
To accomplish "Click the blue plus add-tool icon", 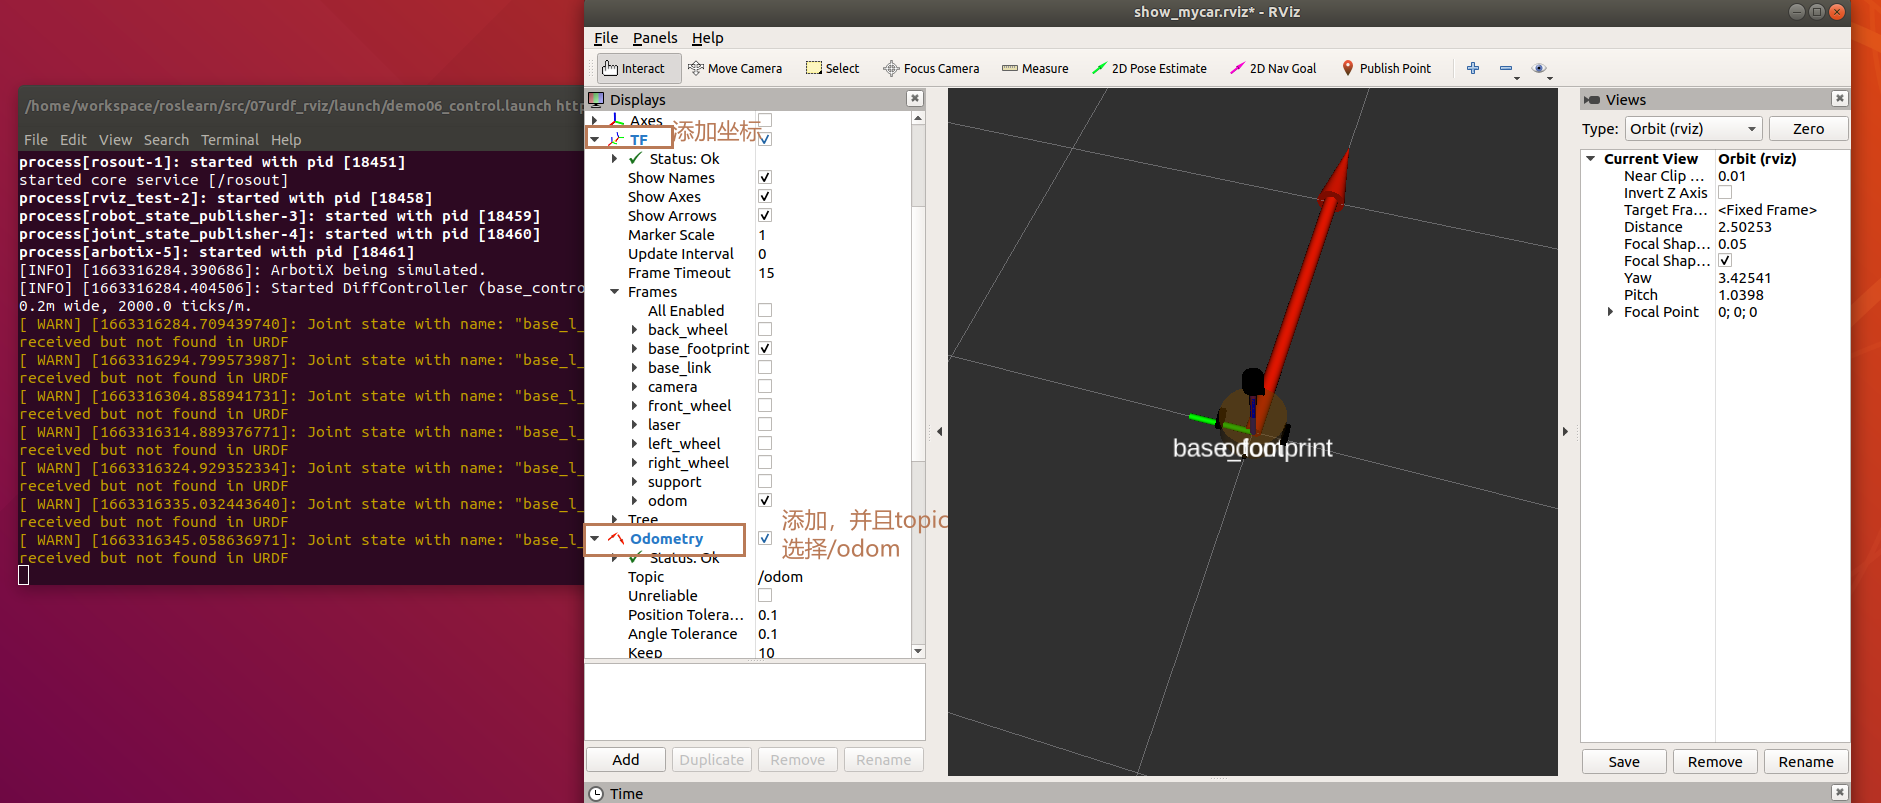I will 1473,68.
